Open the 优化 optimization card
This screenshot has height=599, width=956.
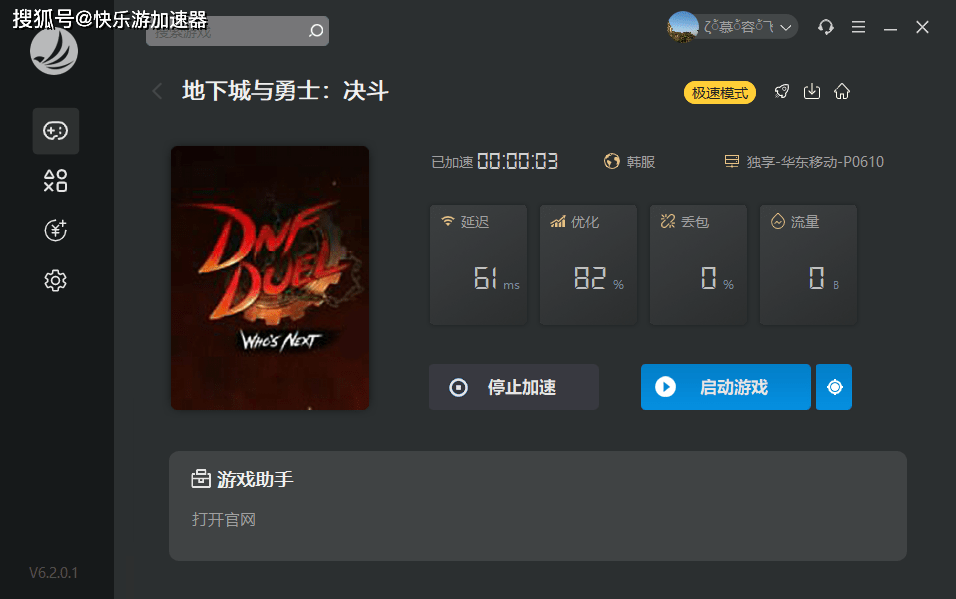coord(588,265)
